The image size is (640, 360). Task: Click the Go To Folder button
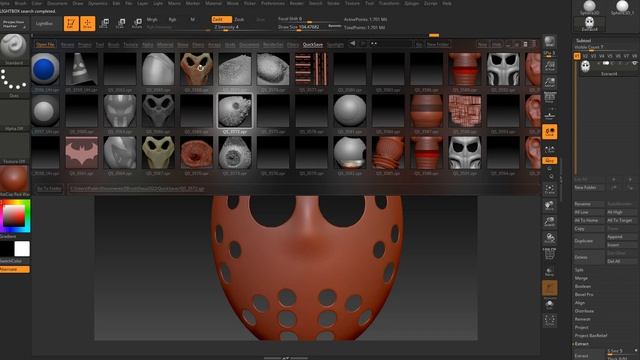[x=49, y=189]
